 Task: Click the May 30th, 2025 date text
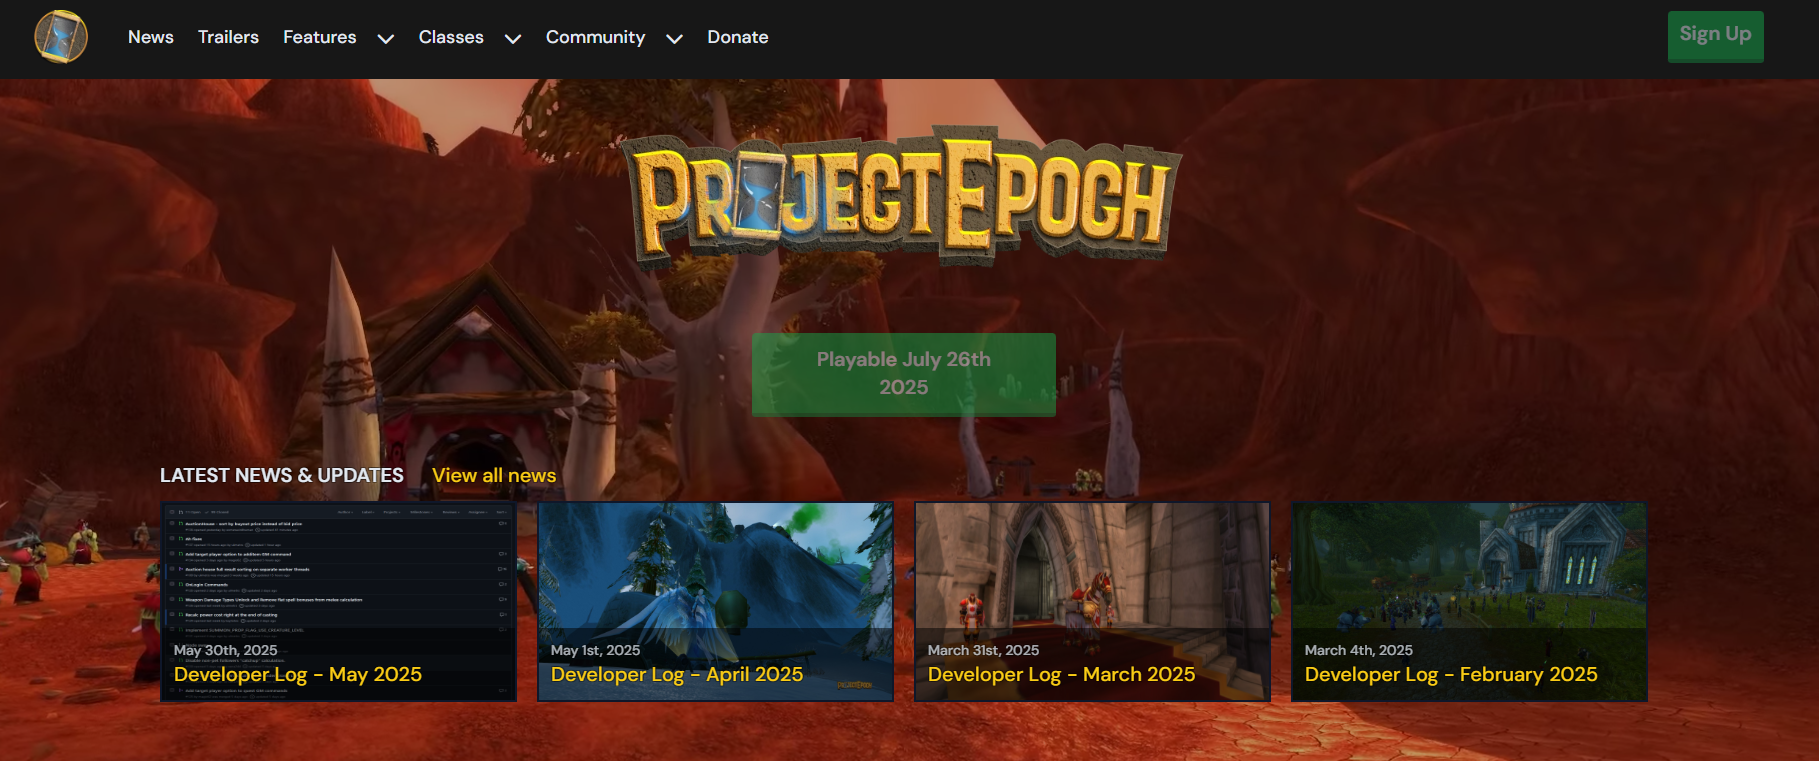[x=226, y=650]
